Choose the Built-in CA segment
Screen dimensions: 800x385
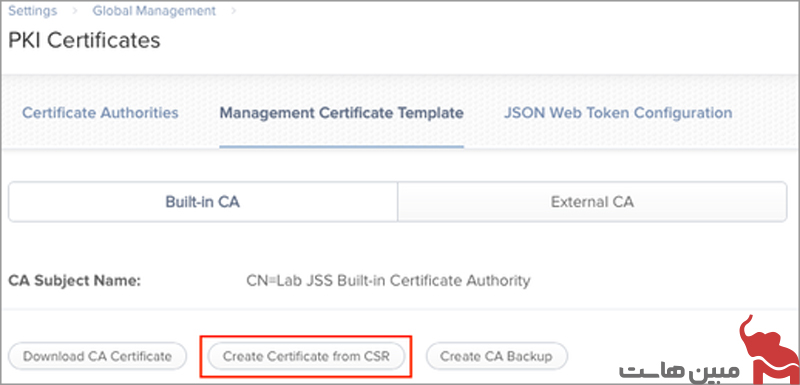coord(203,202)
